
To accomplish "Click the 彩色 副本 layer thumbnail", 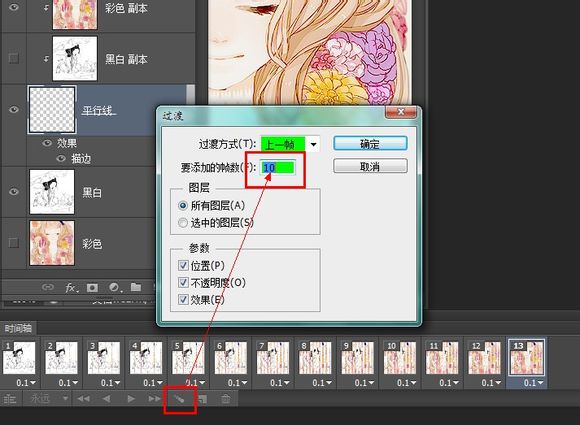I will pos(75,14).
